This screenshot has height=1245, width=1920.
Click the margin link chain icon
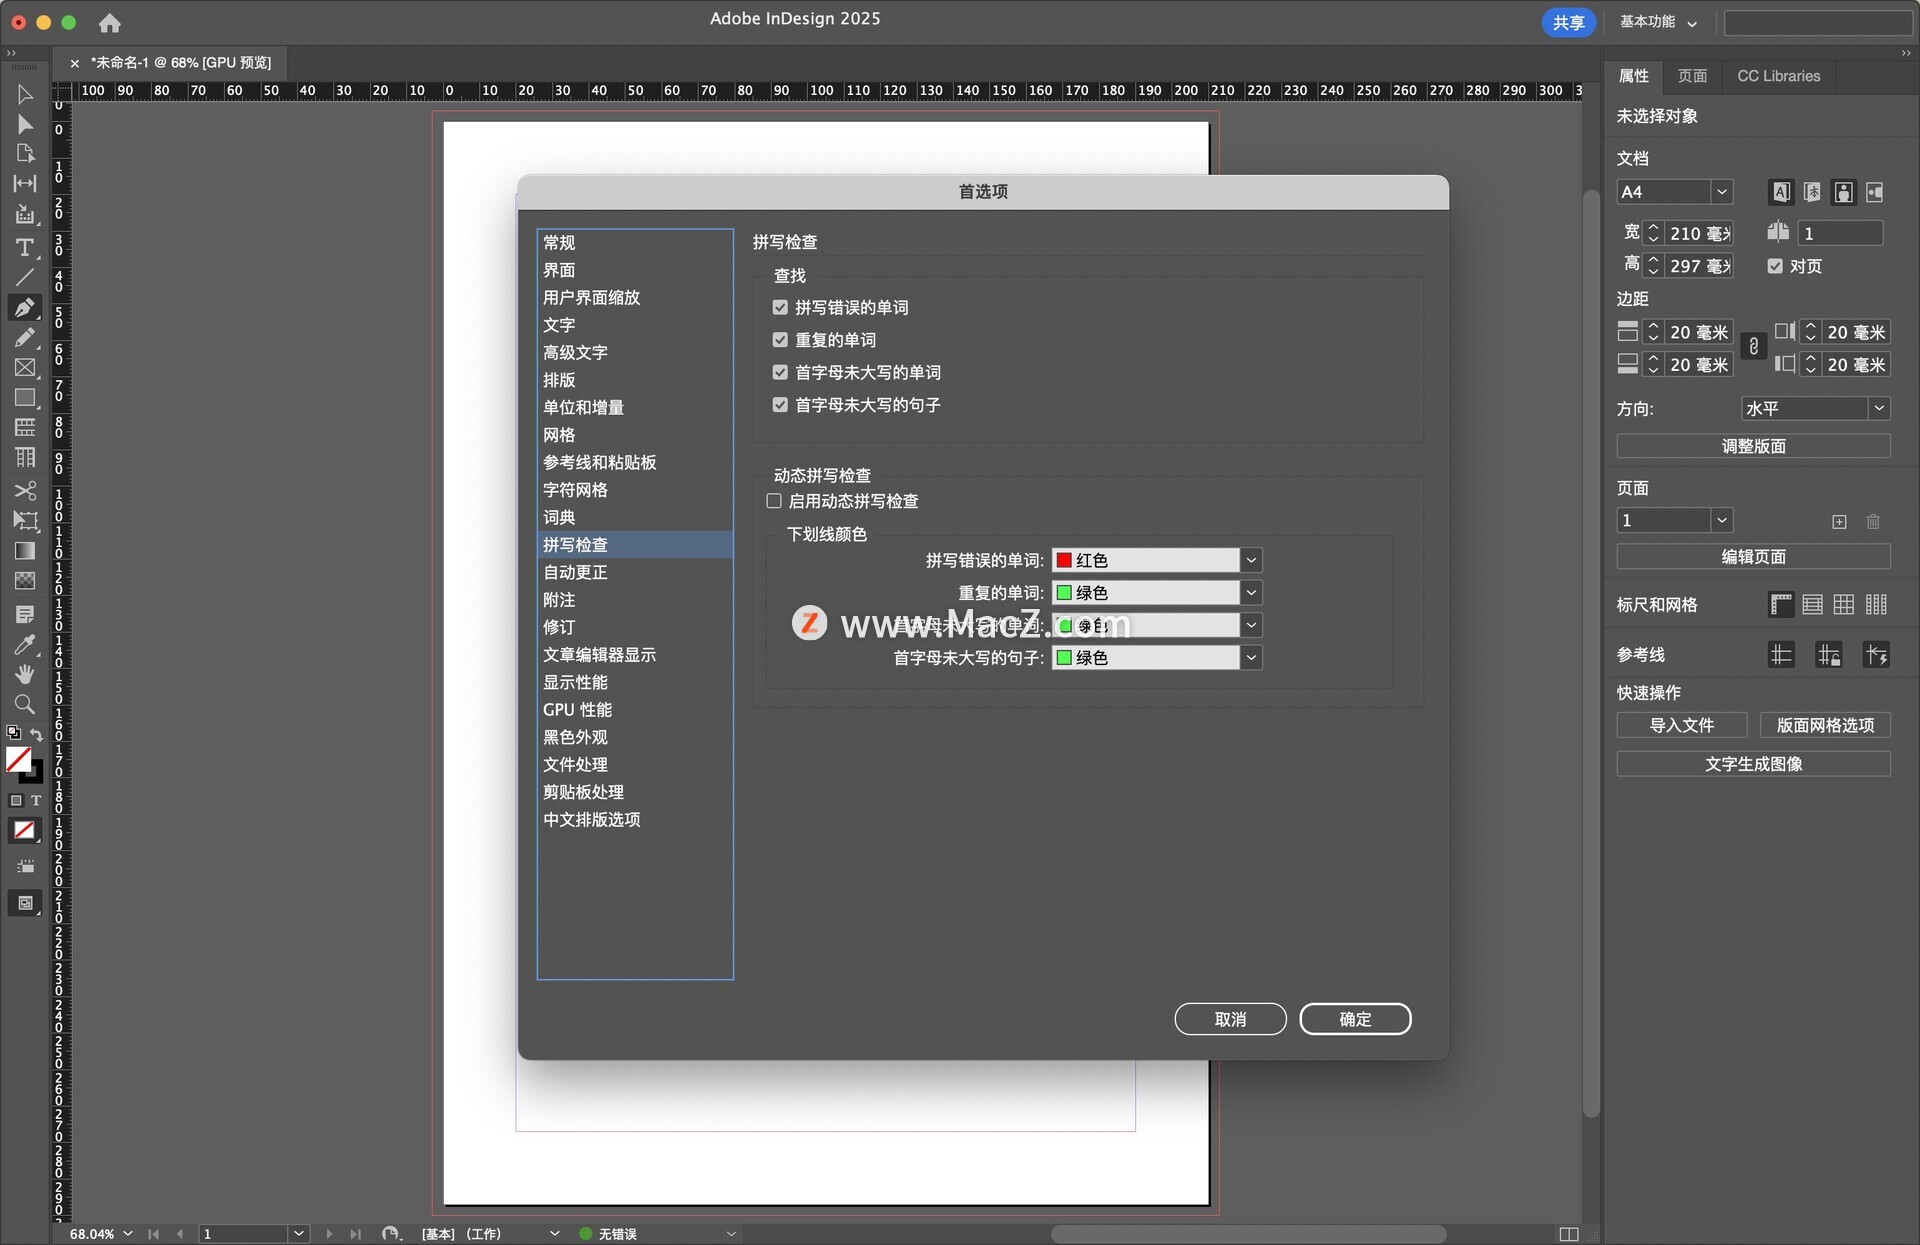[1753, 347]
